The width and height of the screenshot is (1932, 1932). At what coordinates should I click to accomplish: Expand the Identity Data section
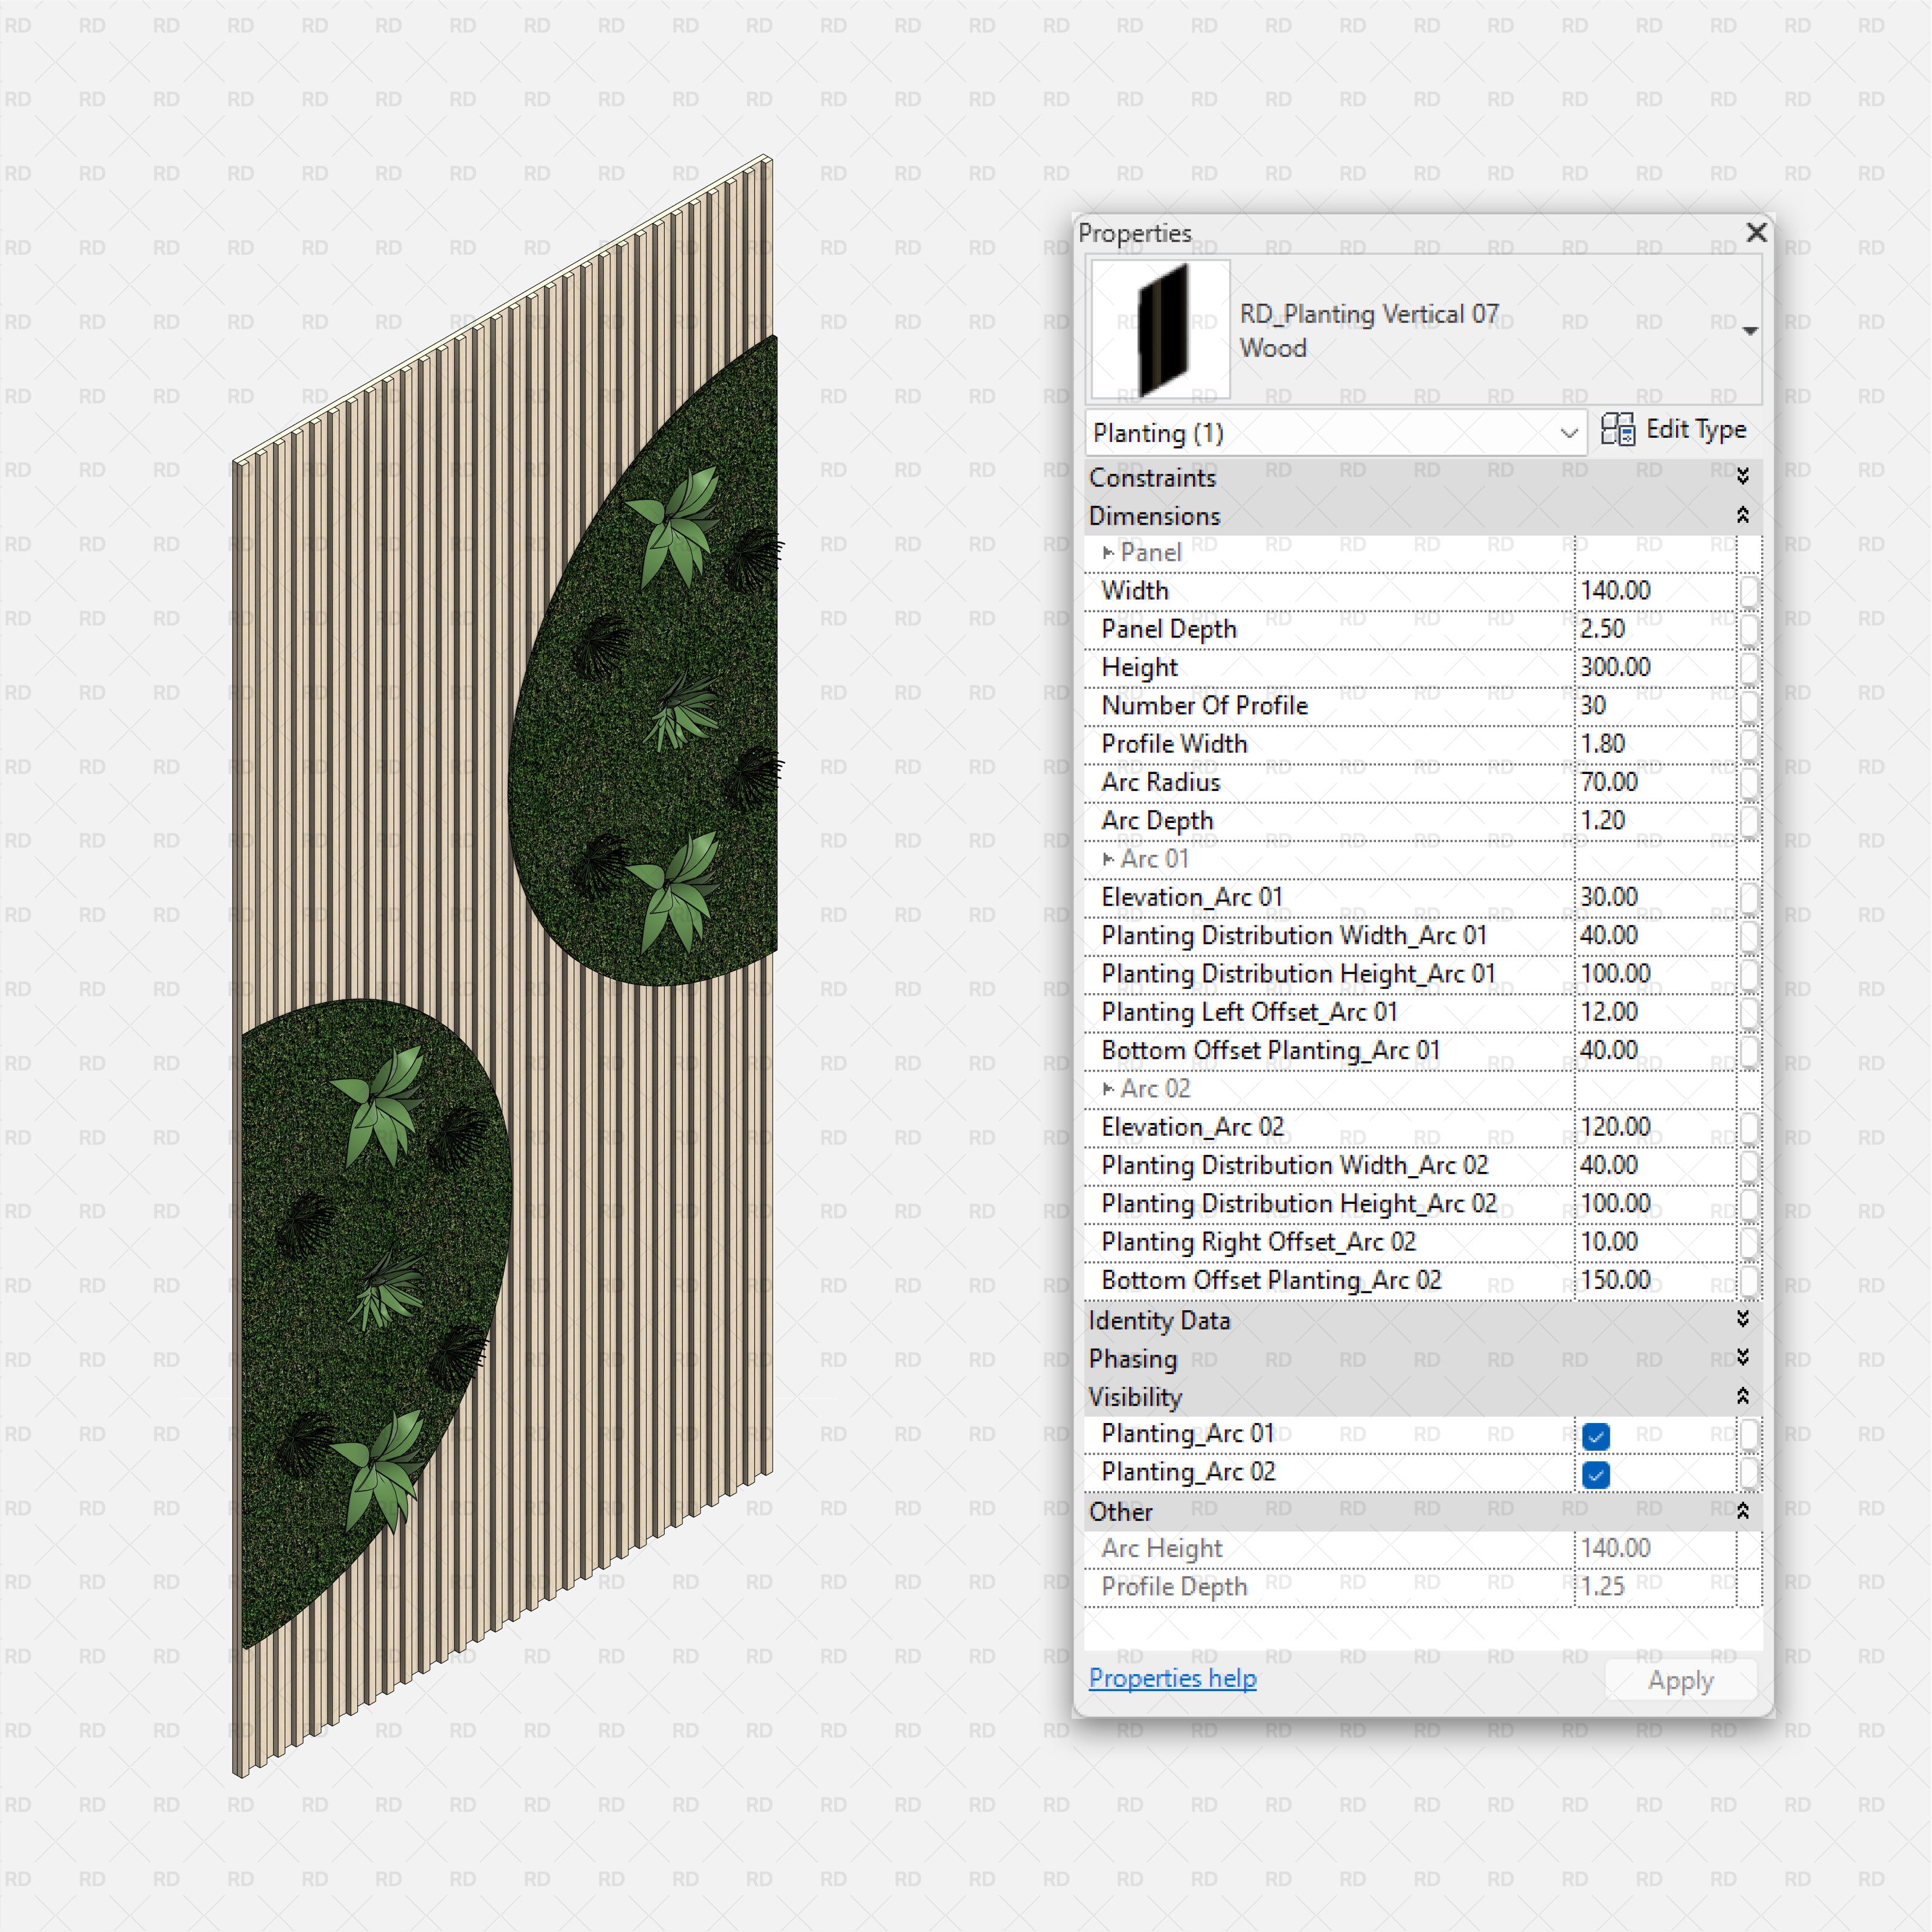tap(1742, 1319)
